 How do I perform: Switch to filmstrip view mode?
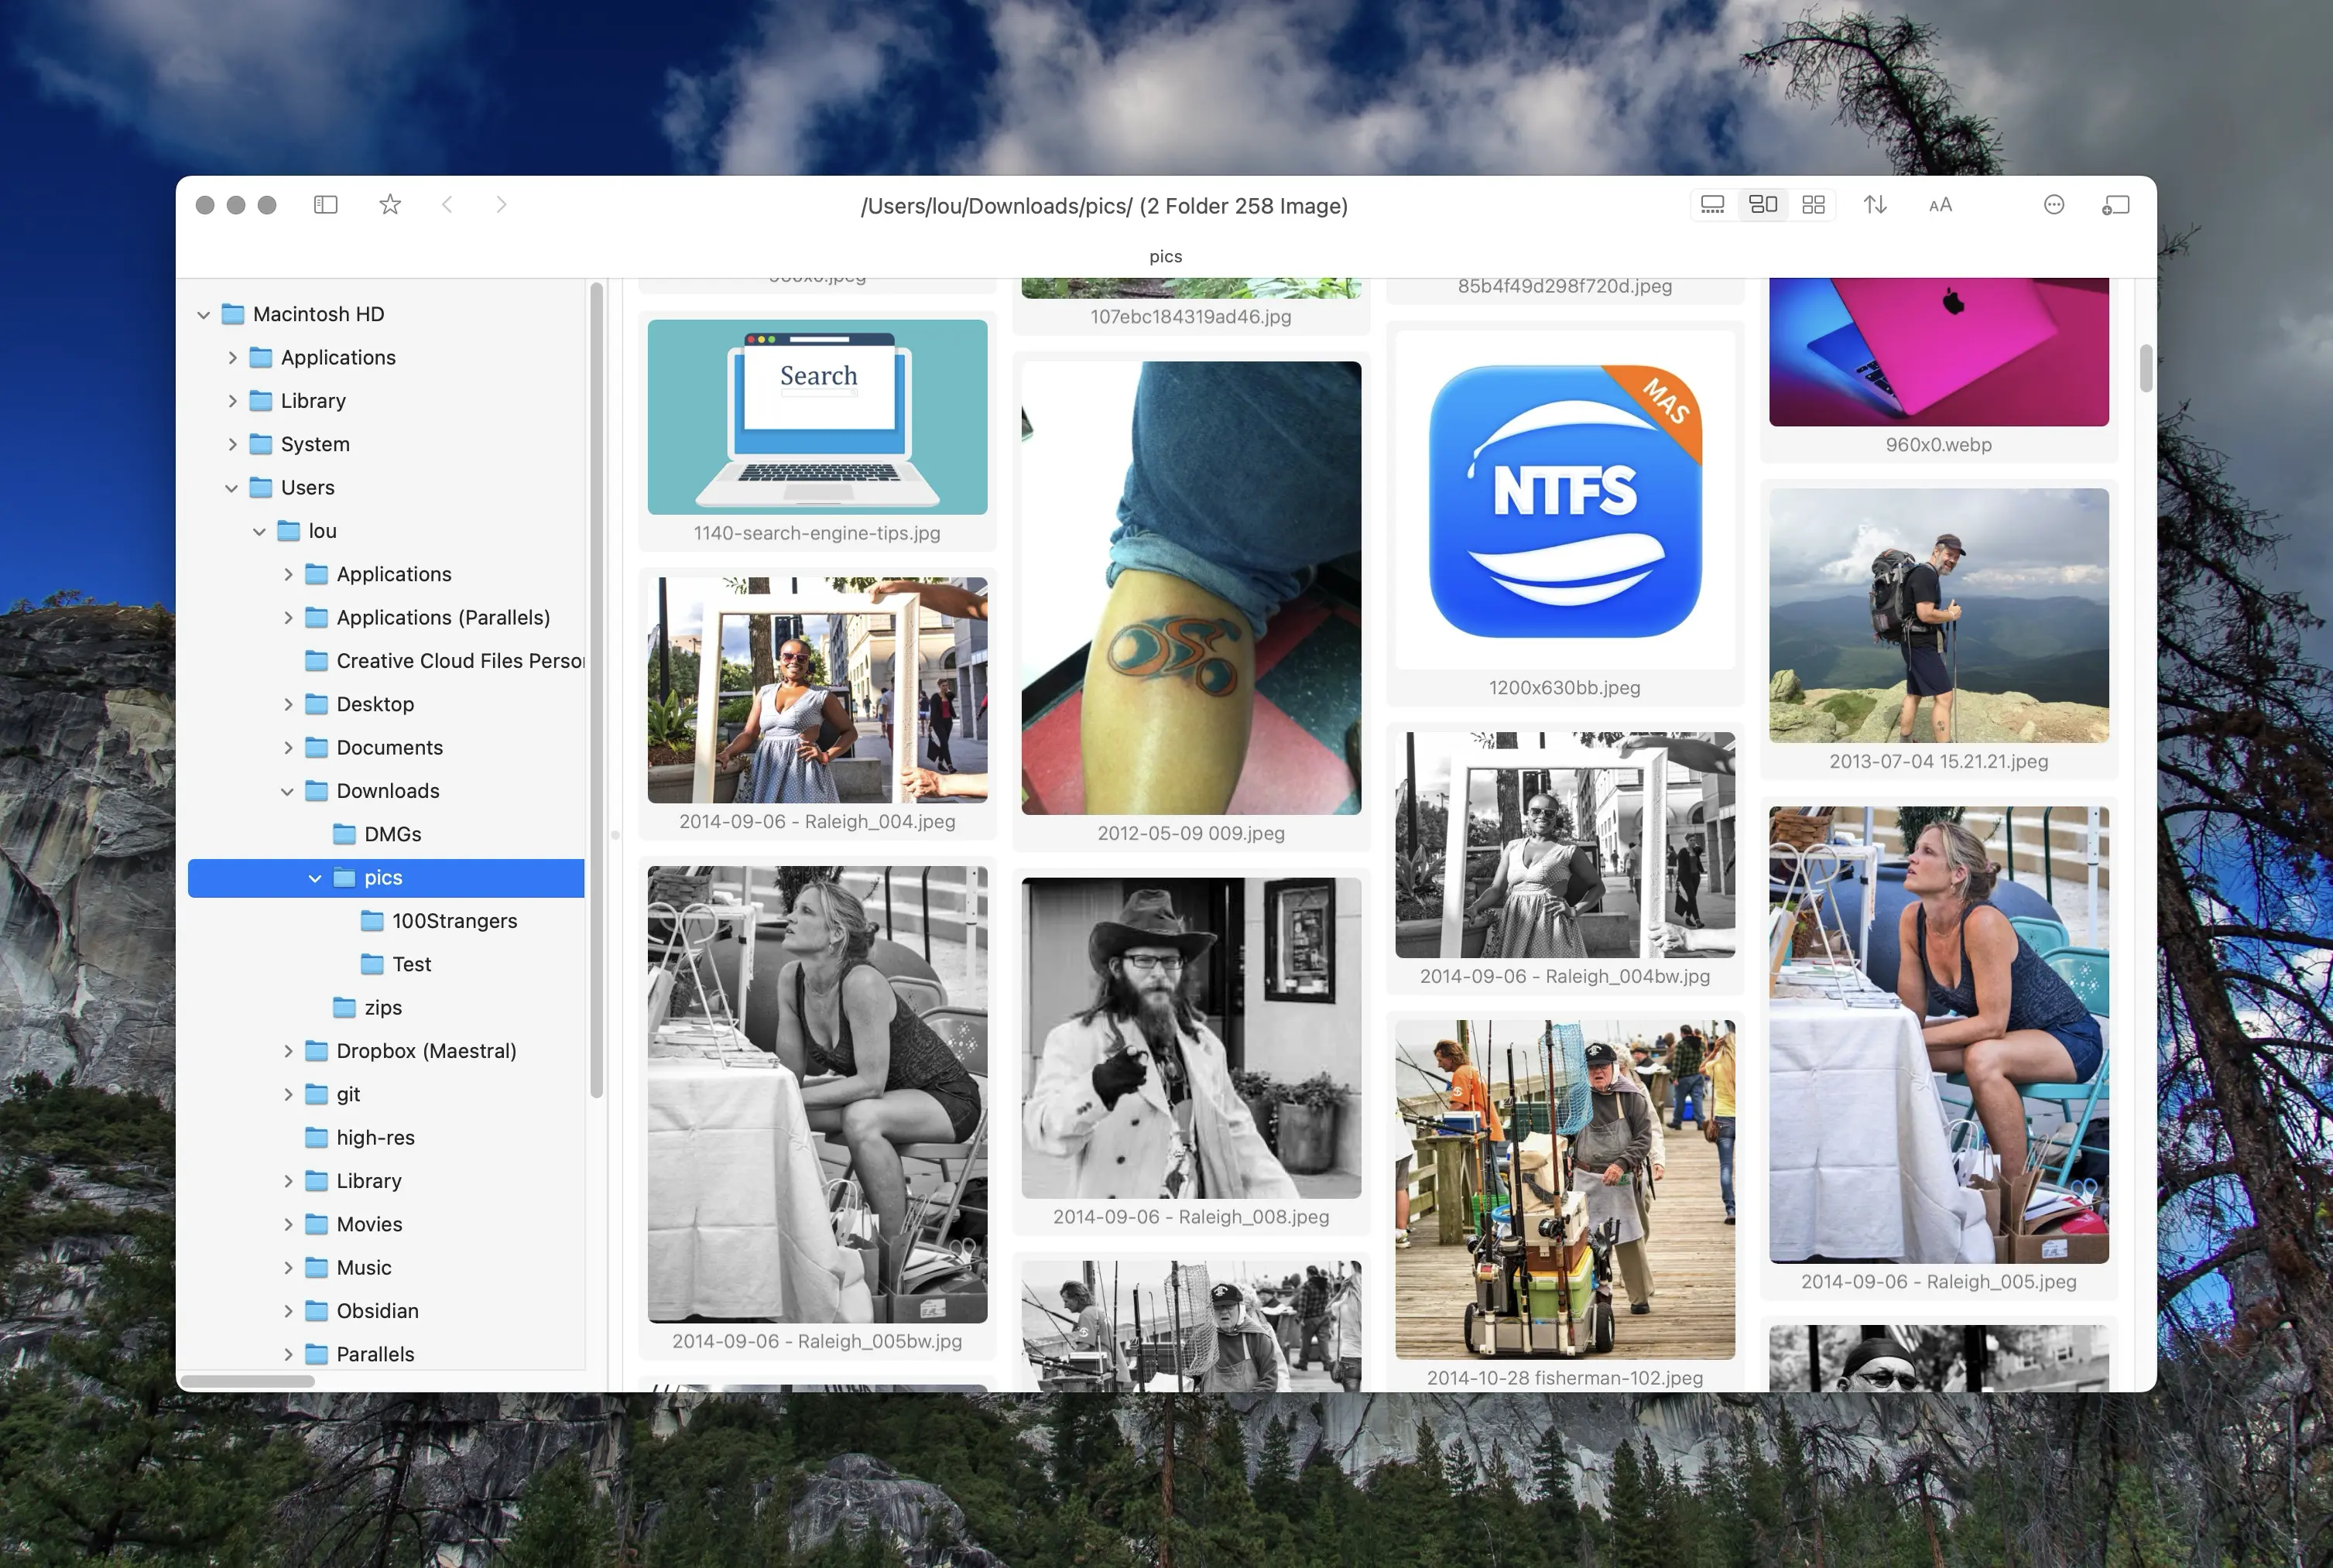coord(1713,205)
